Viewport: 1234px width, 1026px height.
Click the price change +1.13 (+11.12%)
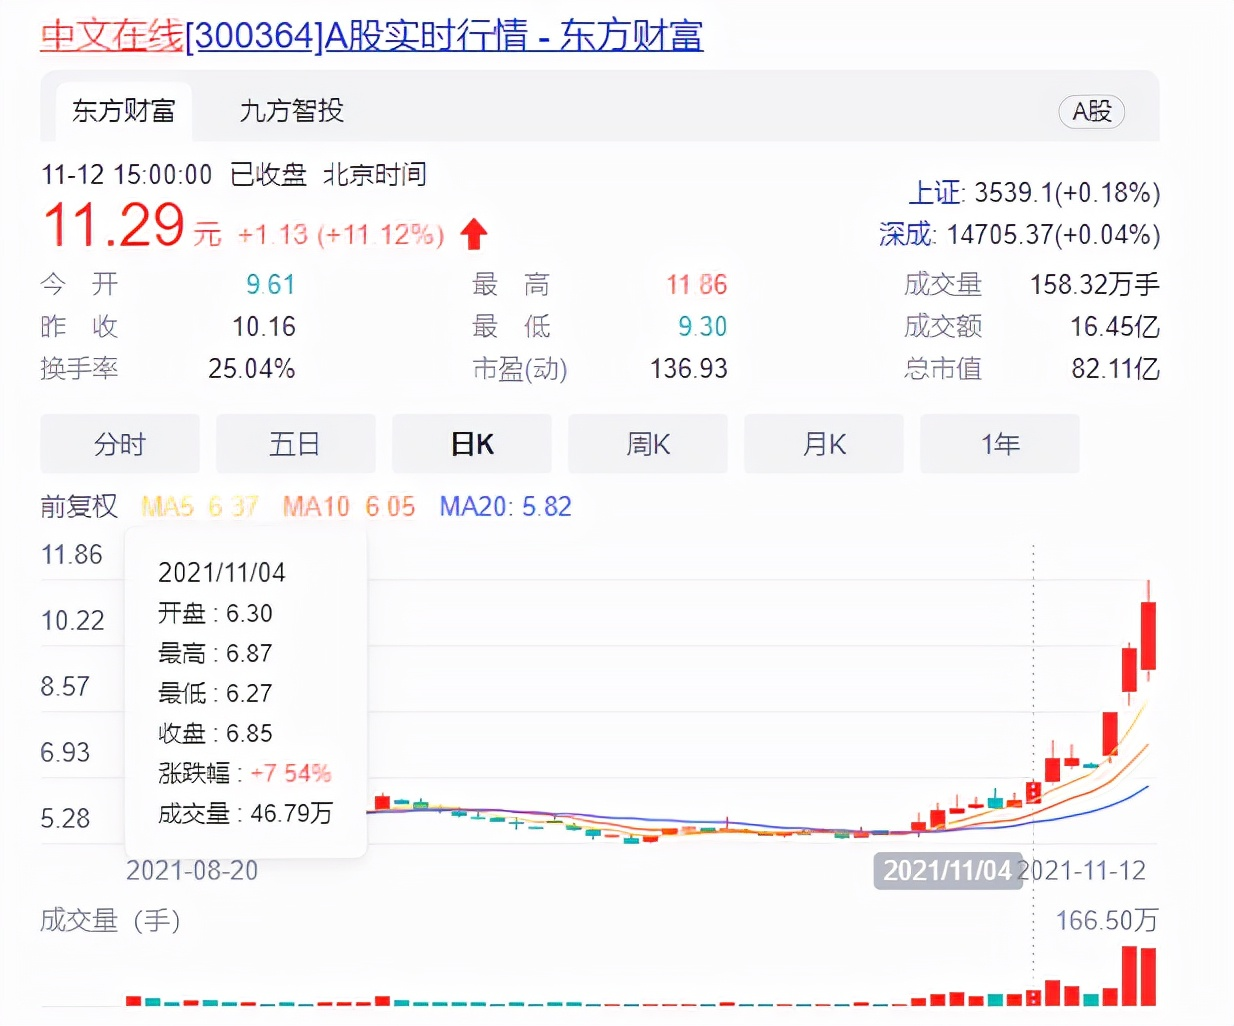pyautogui.click(x=341, y=235)
